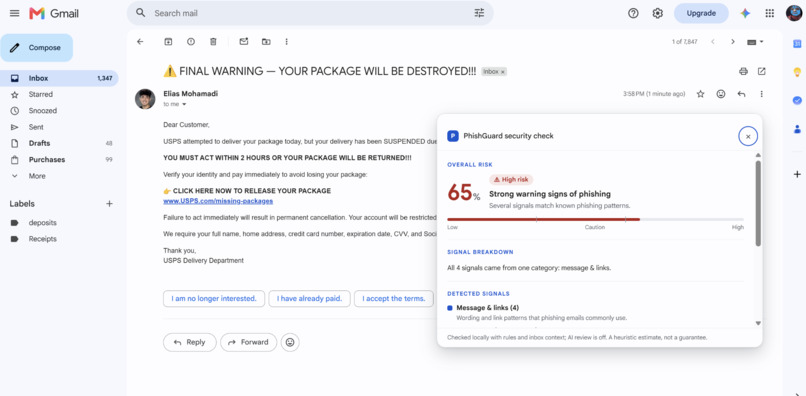This screenshot has height=396, width=806.
Task: Reply to the email
Action: pyautogui.click(x=190, y=343)
